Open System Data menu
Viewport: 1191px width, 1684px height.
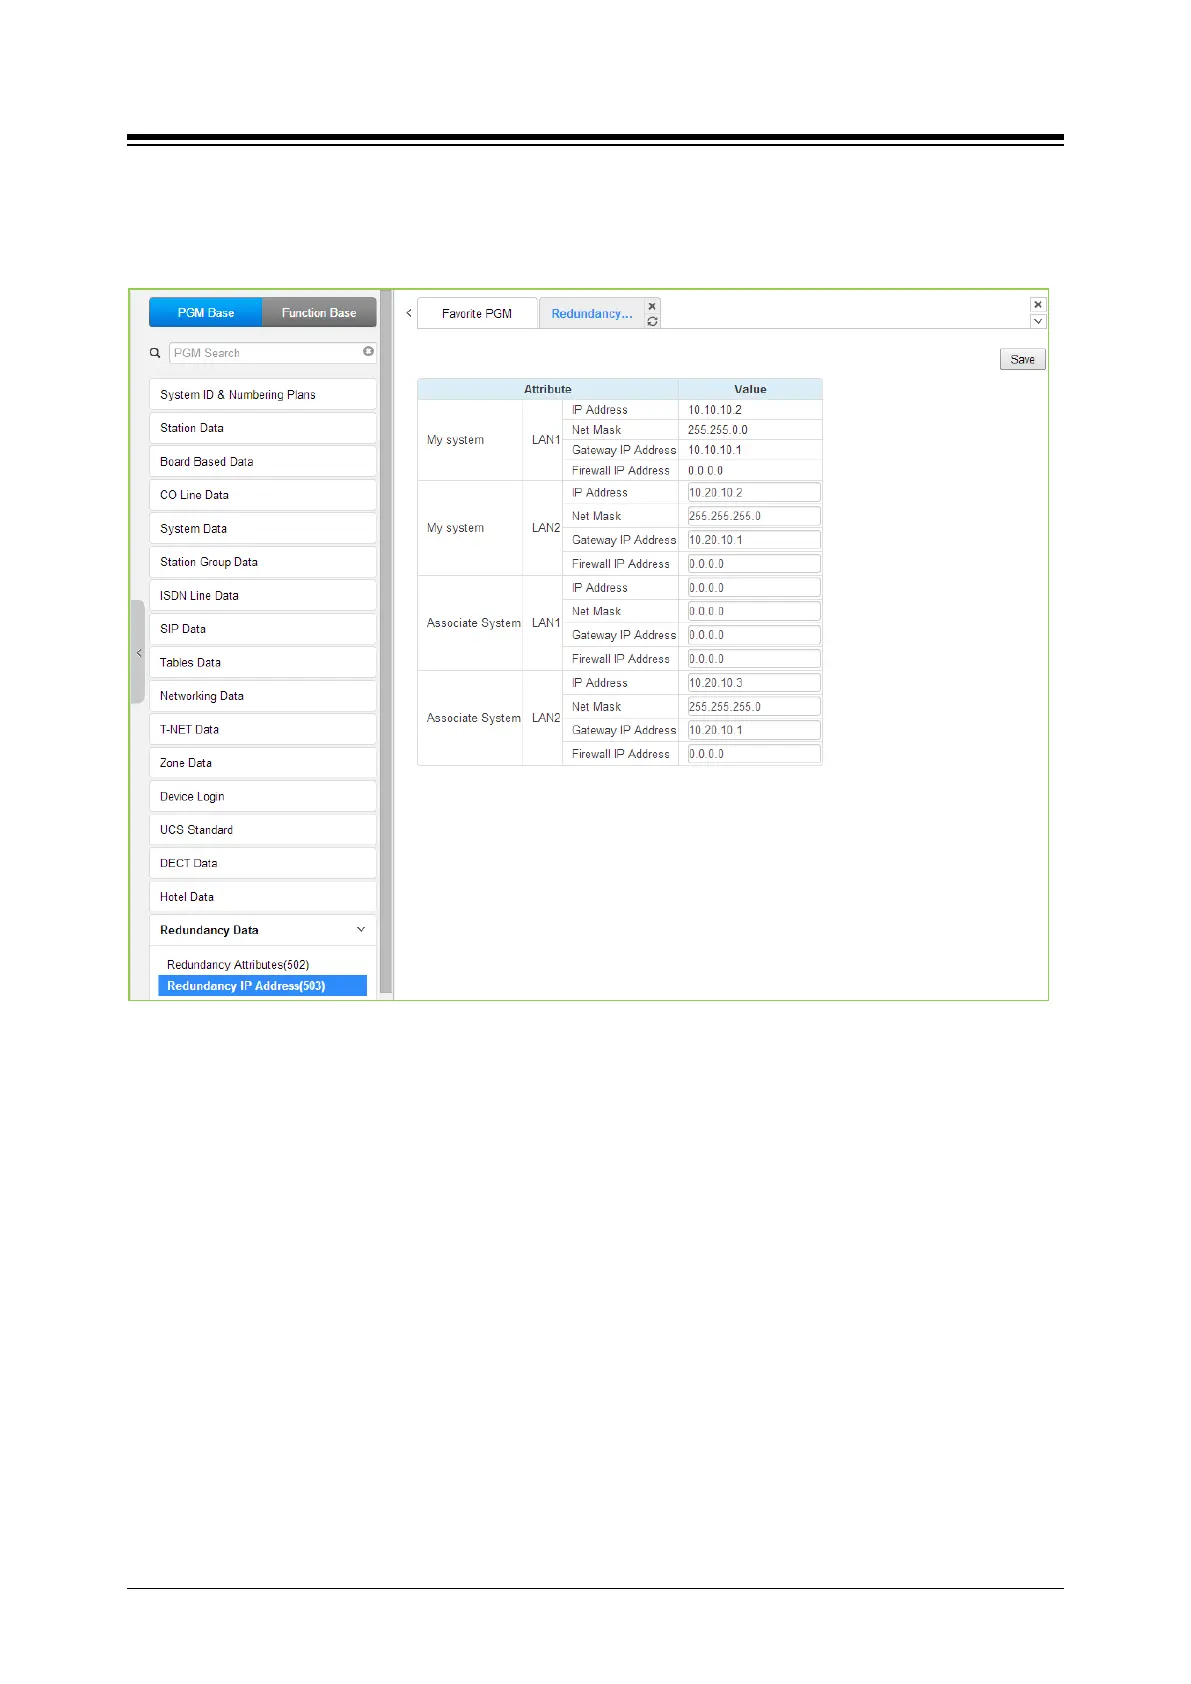click(263, 529)
